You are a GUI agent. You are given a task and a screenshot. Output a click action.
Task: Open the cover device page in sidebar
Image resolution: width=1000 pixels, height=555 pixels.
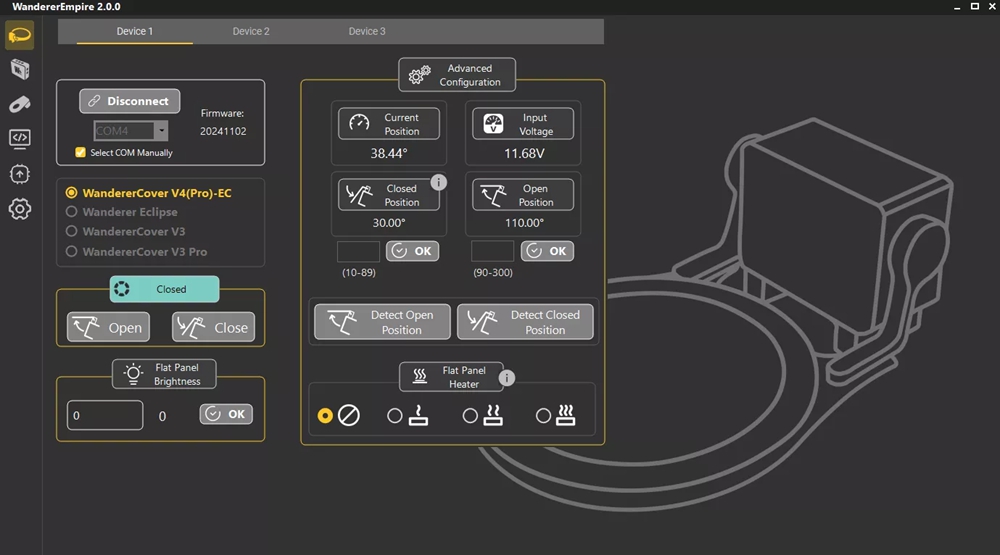point(20,36)
